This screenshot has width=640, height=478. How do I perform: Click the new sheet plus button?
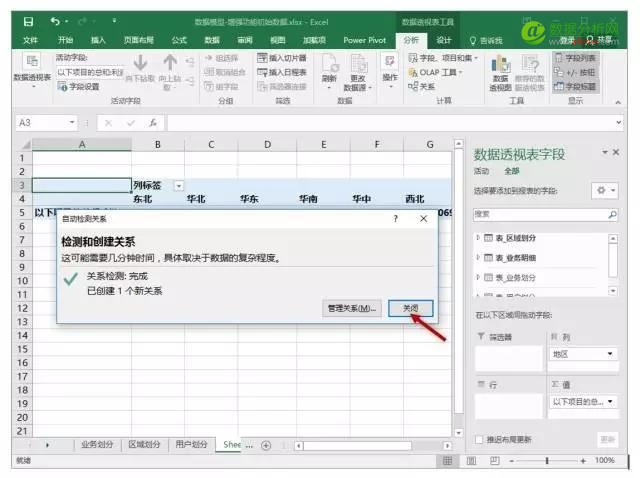point(265,444)
